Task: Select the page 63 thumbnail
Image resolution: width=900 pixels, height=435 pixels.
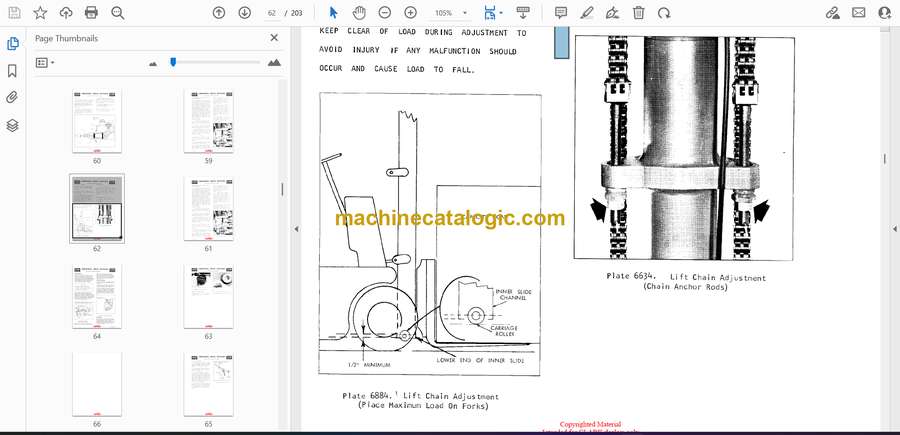Action: (x=208, y=297)
